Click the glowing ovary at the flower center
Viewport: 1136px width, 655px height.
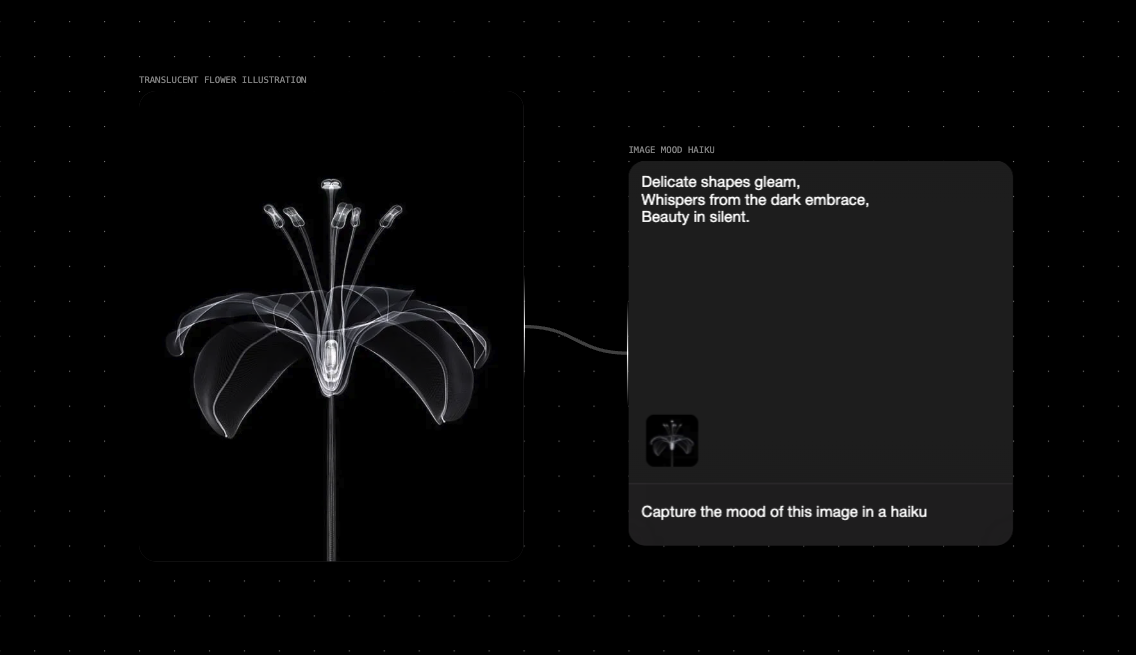coord(331,355)
